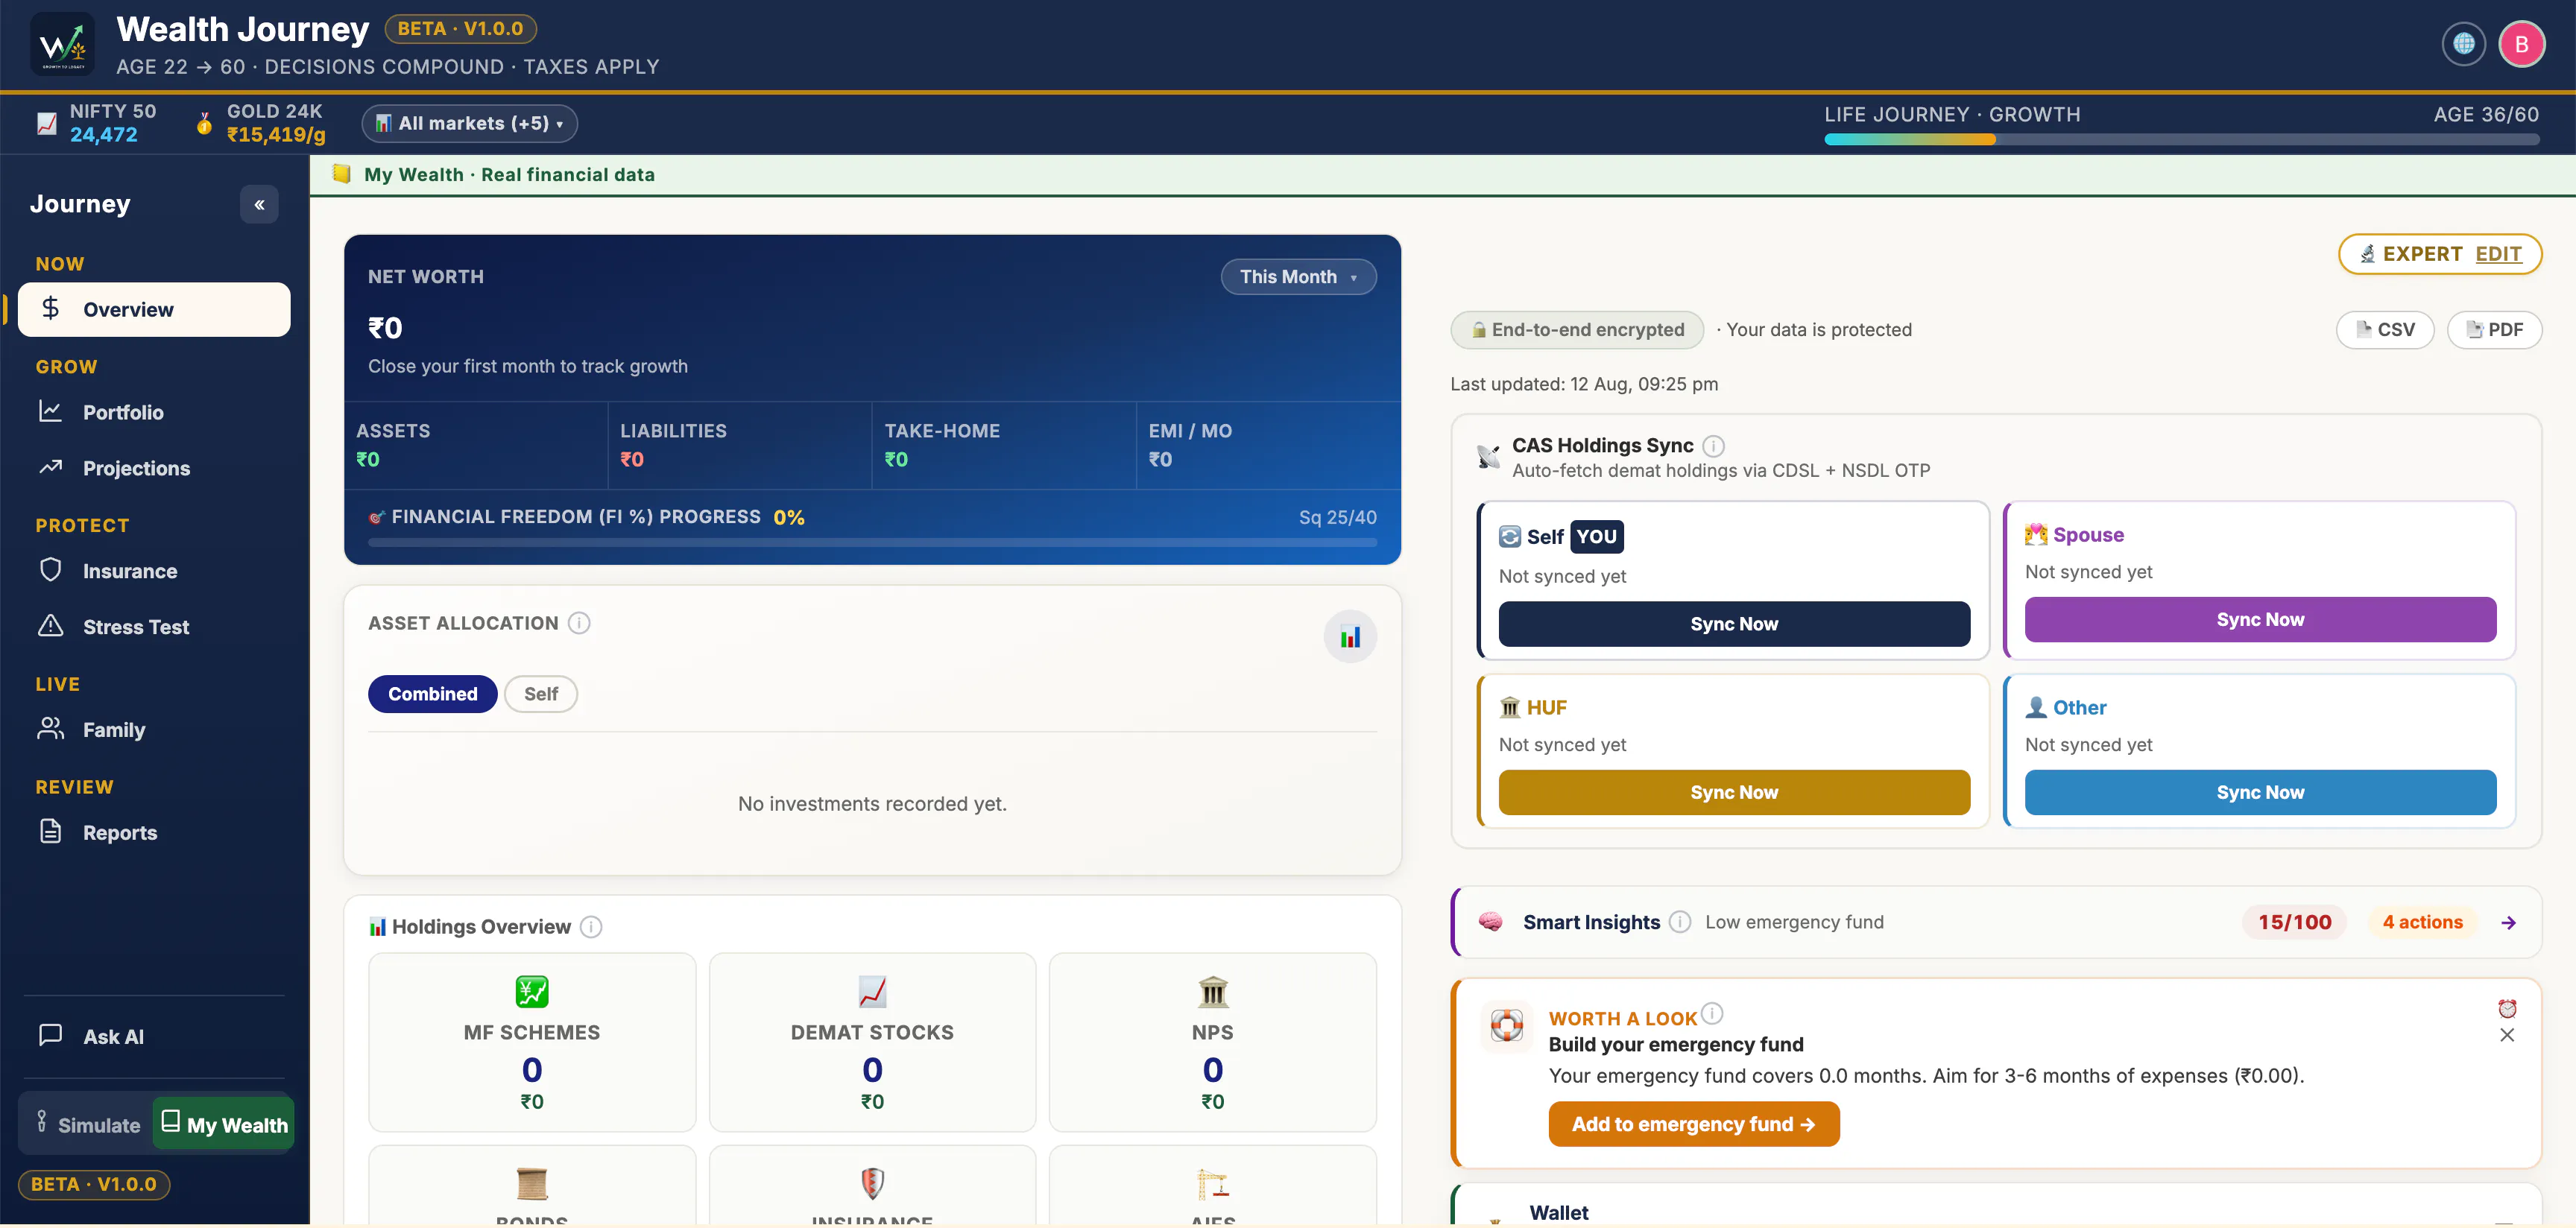Click Sync Now for Self holdings
The width and height of the screenshot is (2576, 1228).
(x=1734, y=624)
